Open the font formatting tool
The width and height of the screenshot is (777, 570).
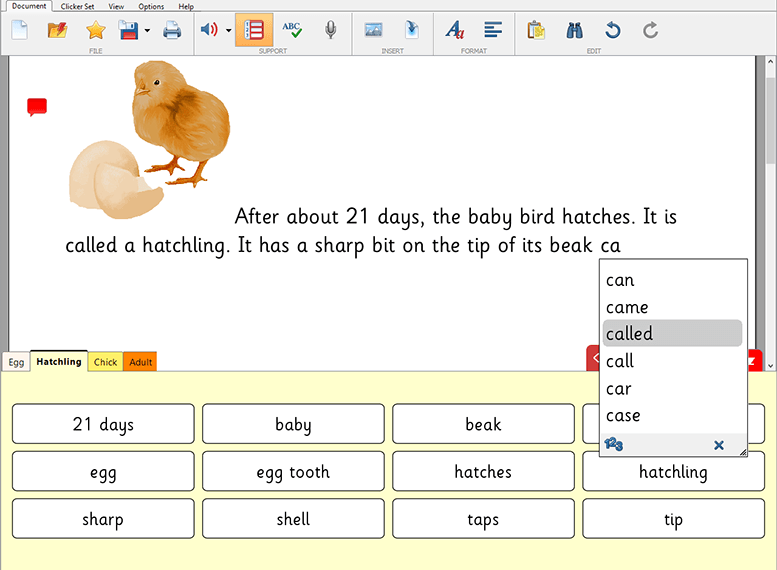point(455,30)
